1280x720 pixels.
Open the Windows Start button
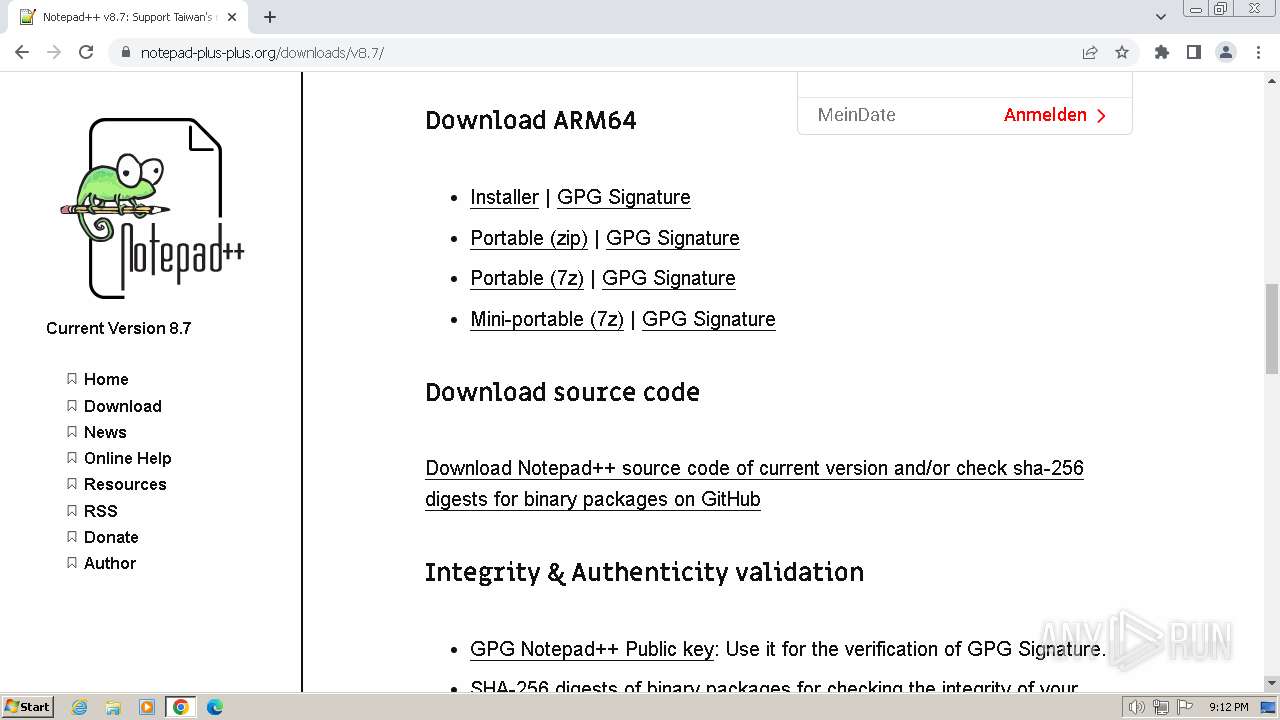(x=28, y=706)
